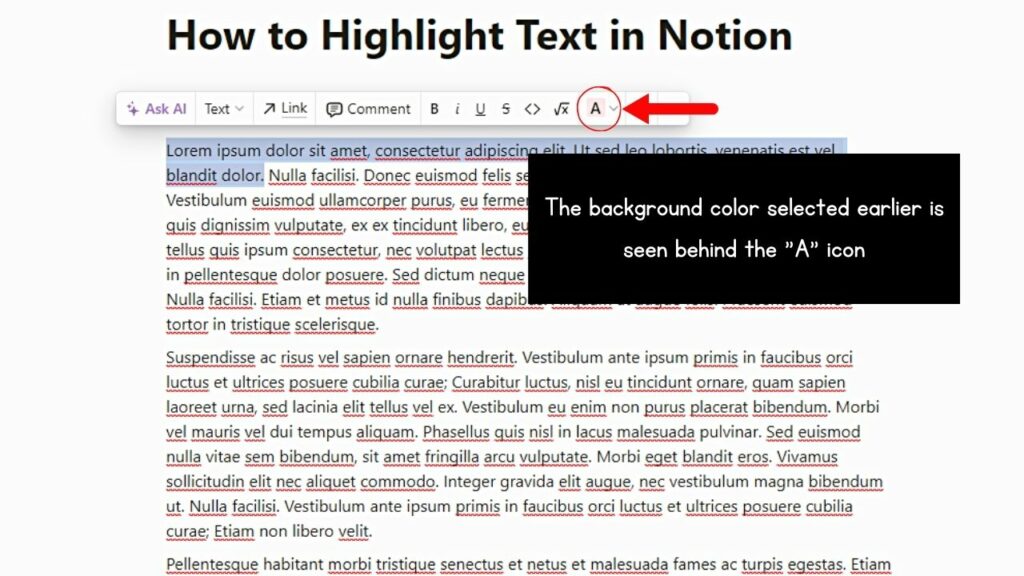Screen dimensions: 1024x576
Task: Apply strikethrough with the S icon
Action: click(505, 109)
